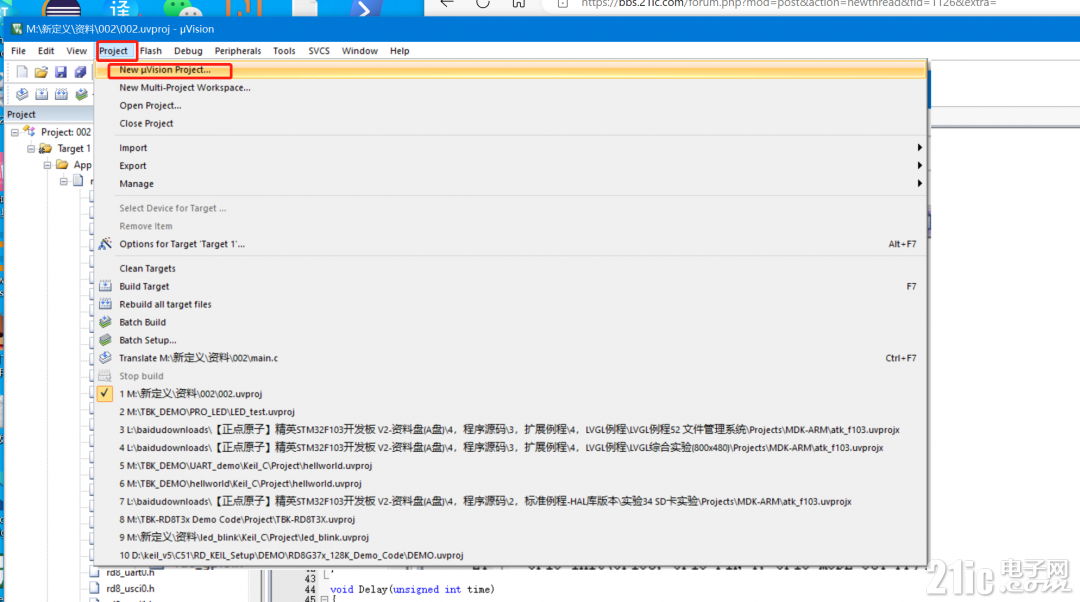Image resolution: width=1080 pixels, height=602 pixels.
Task: Open the Tools menu
Action: (284, 51)
